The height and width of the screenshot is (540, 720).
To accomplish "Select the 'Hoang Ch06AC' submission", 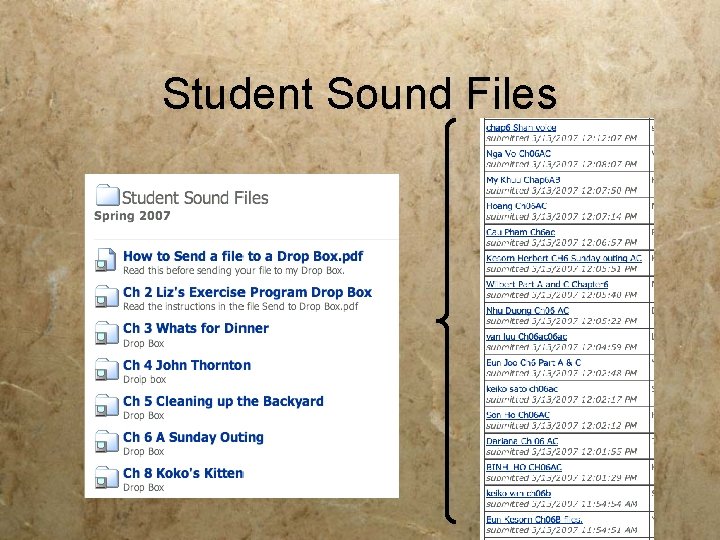I will pyautogui.click(x=517, y=206).
